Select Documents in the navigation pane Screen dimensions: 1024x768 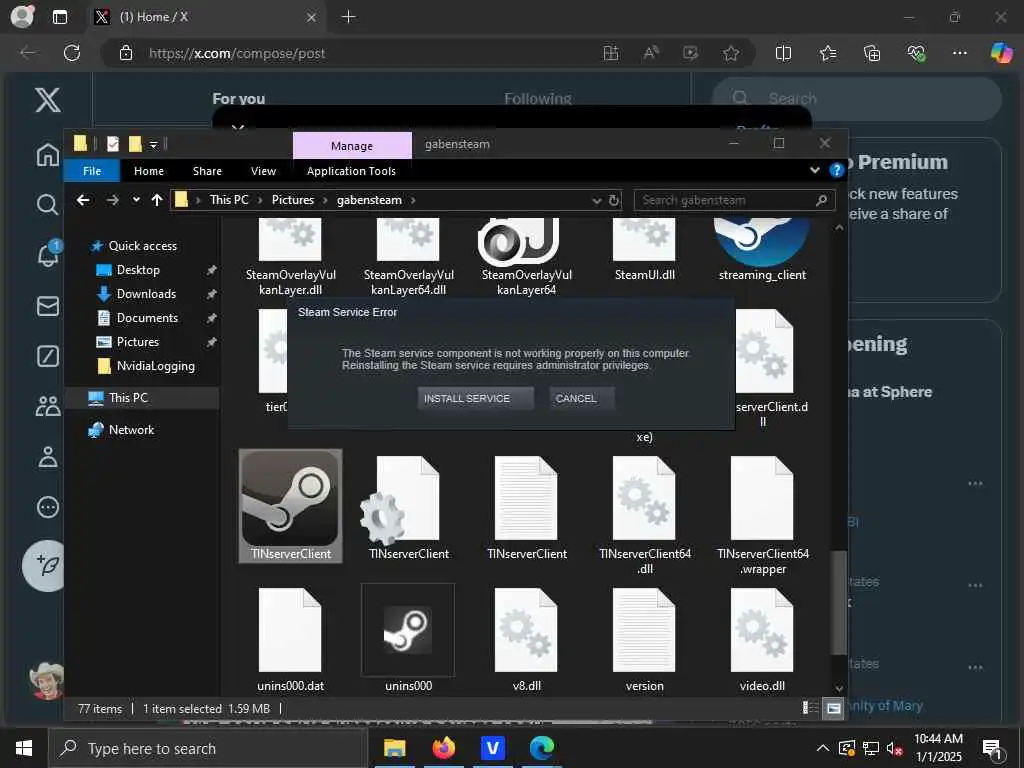coord(147,318)
